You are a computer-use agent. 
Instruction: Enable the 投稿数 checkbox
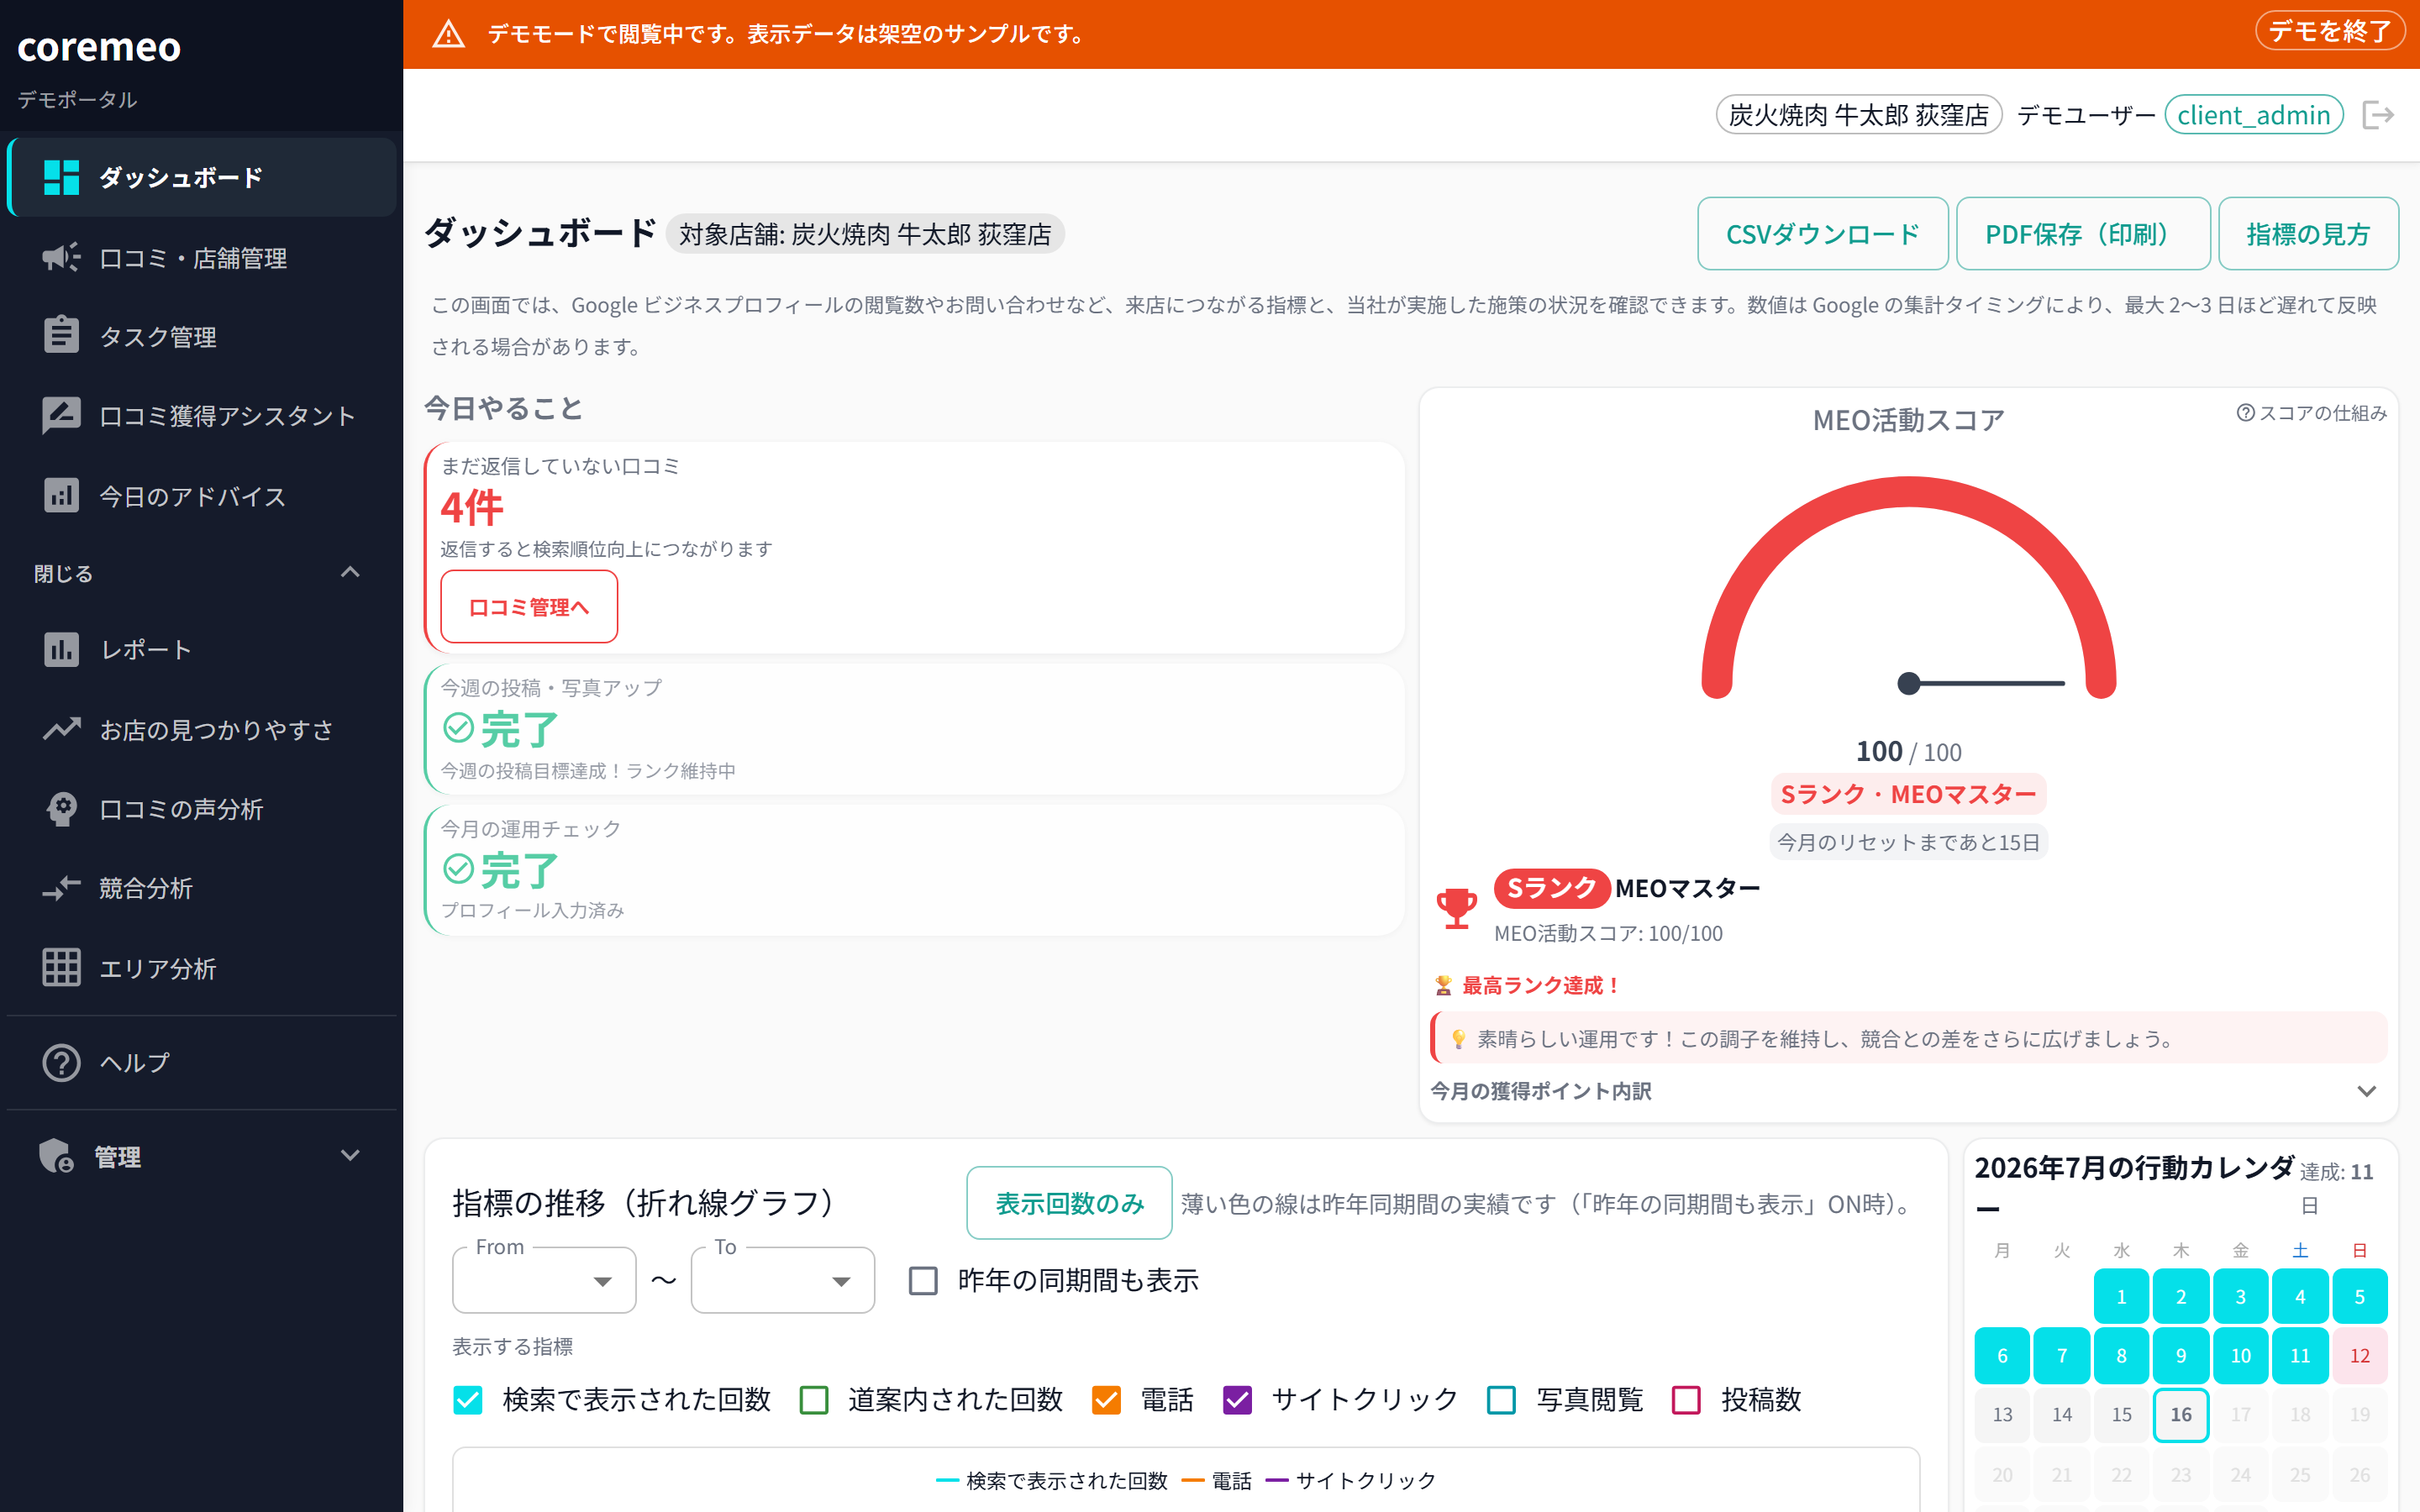[1686, 1399]
